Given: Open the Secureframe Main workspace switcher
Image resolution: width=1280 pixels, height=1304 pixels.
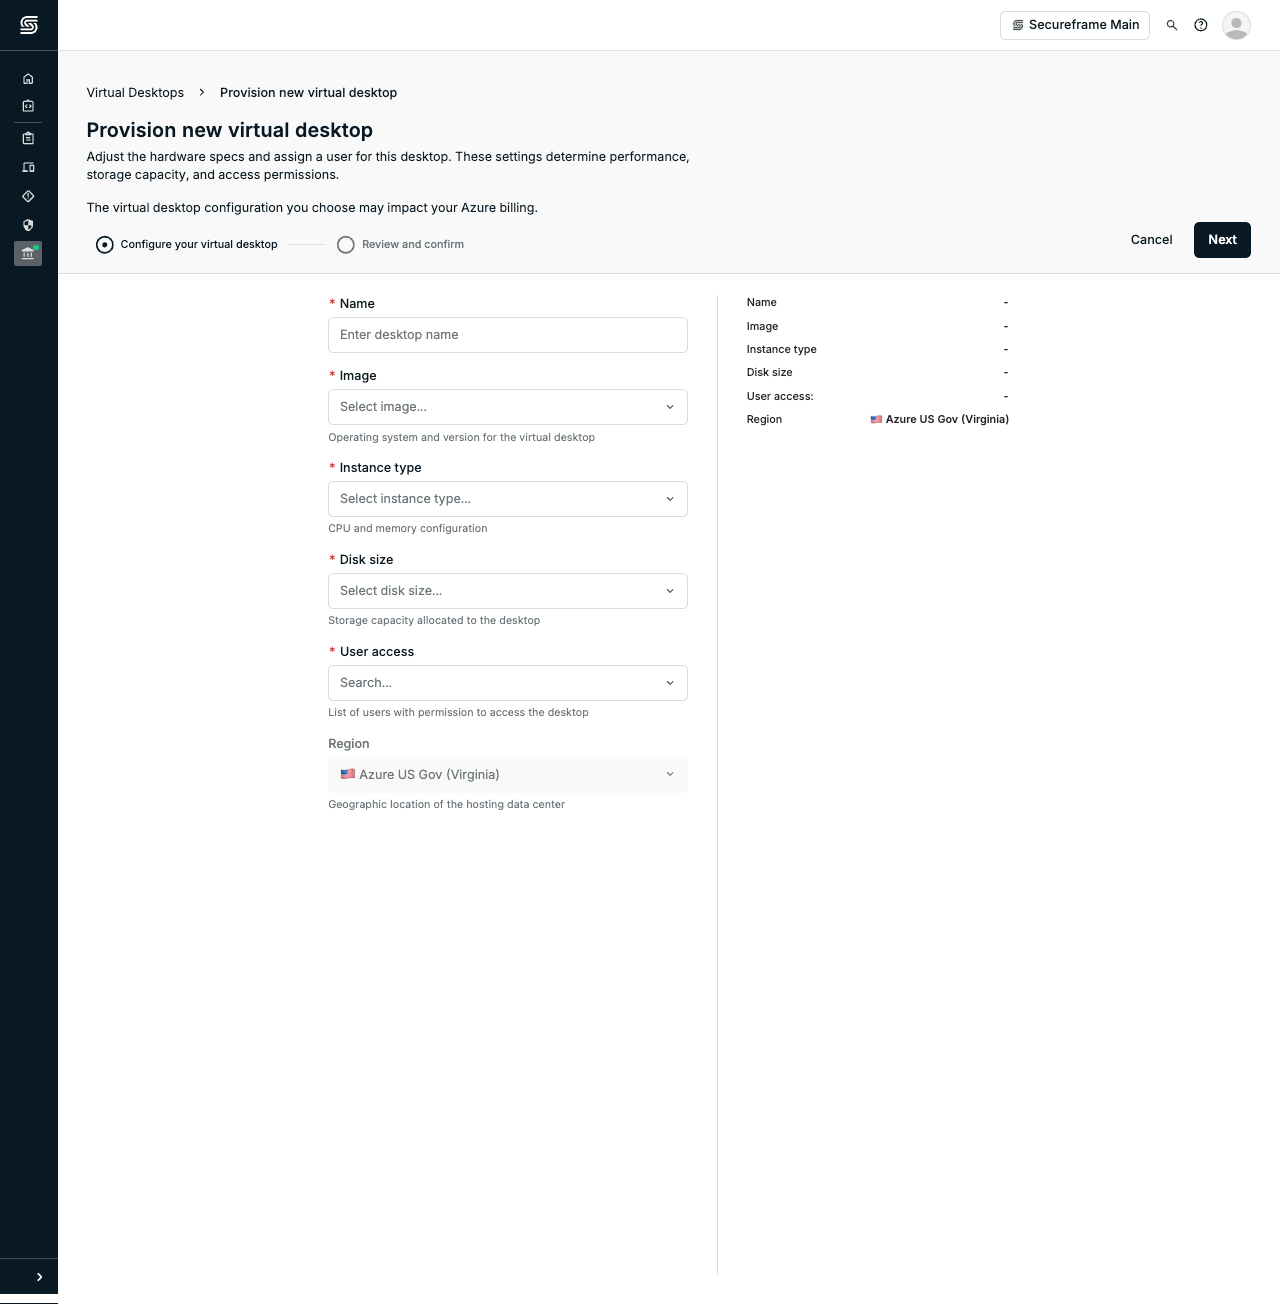Looking at the screenshot, I should [x=1075, y=25].
